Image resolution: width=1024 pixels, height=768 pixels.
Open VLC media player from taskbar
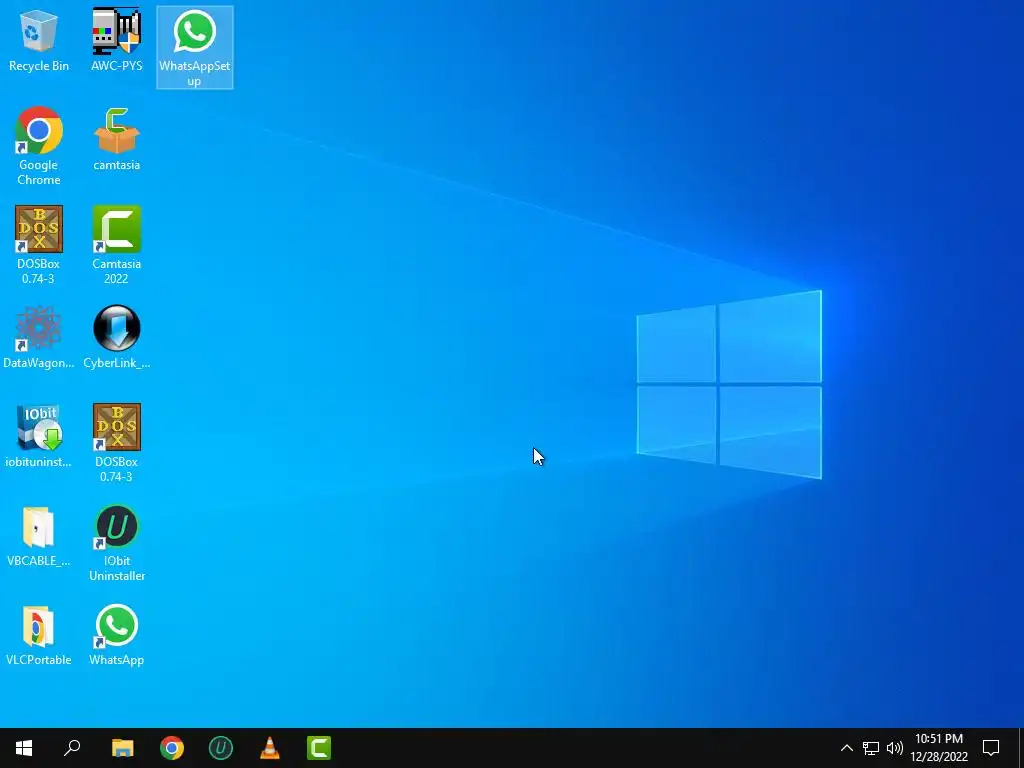[x=270, y=748]
